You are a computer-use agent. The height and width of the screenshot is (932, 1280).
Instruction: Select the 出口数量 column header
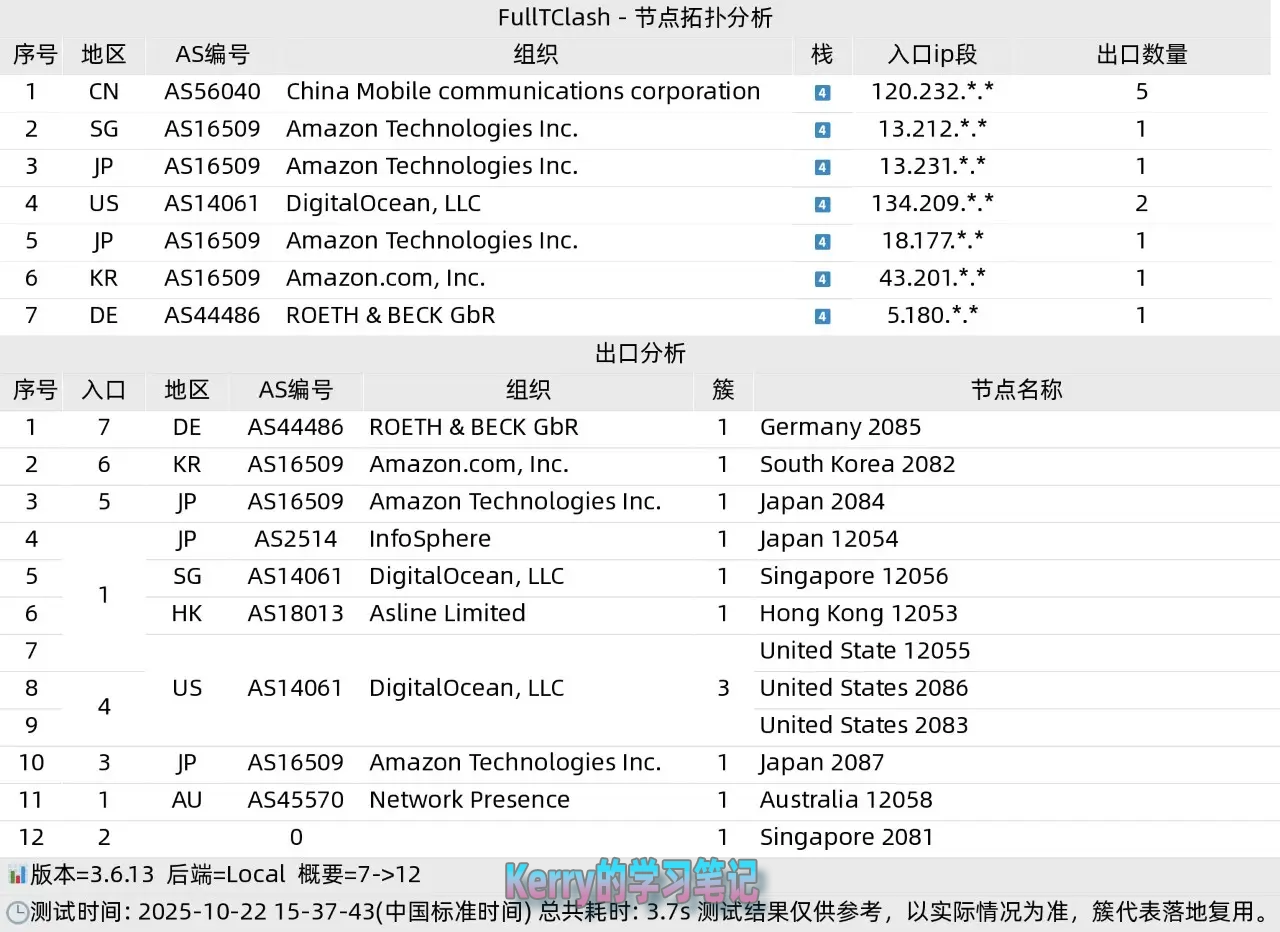tap(1141, 55)
